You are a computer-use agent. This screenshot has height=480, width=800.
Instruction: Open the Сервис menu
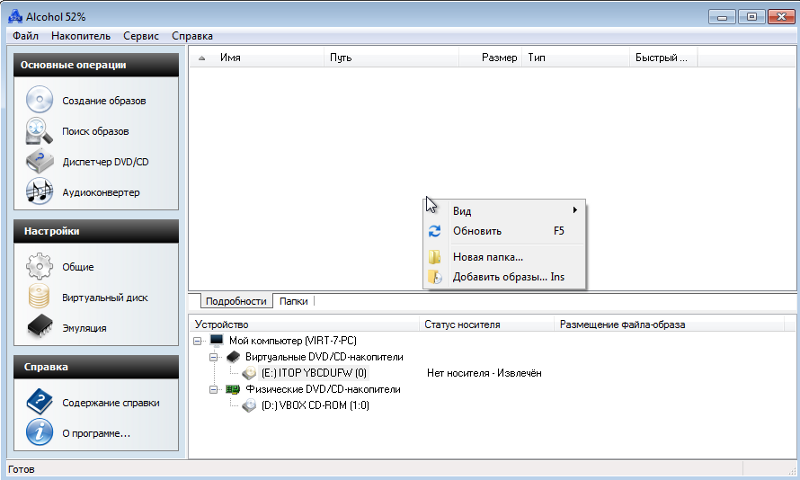coord(141,36)
